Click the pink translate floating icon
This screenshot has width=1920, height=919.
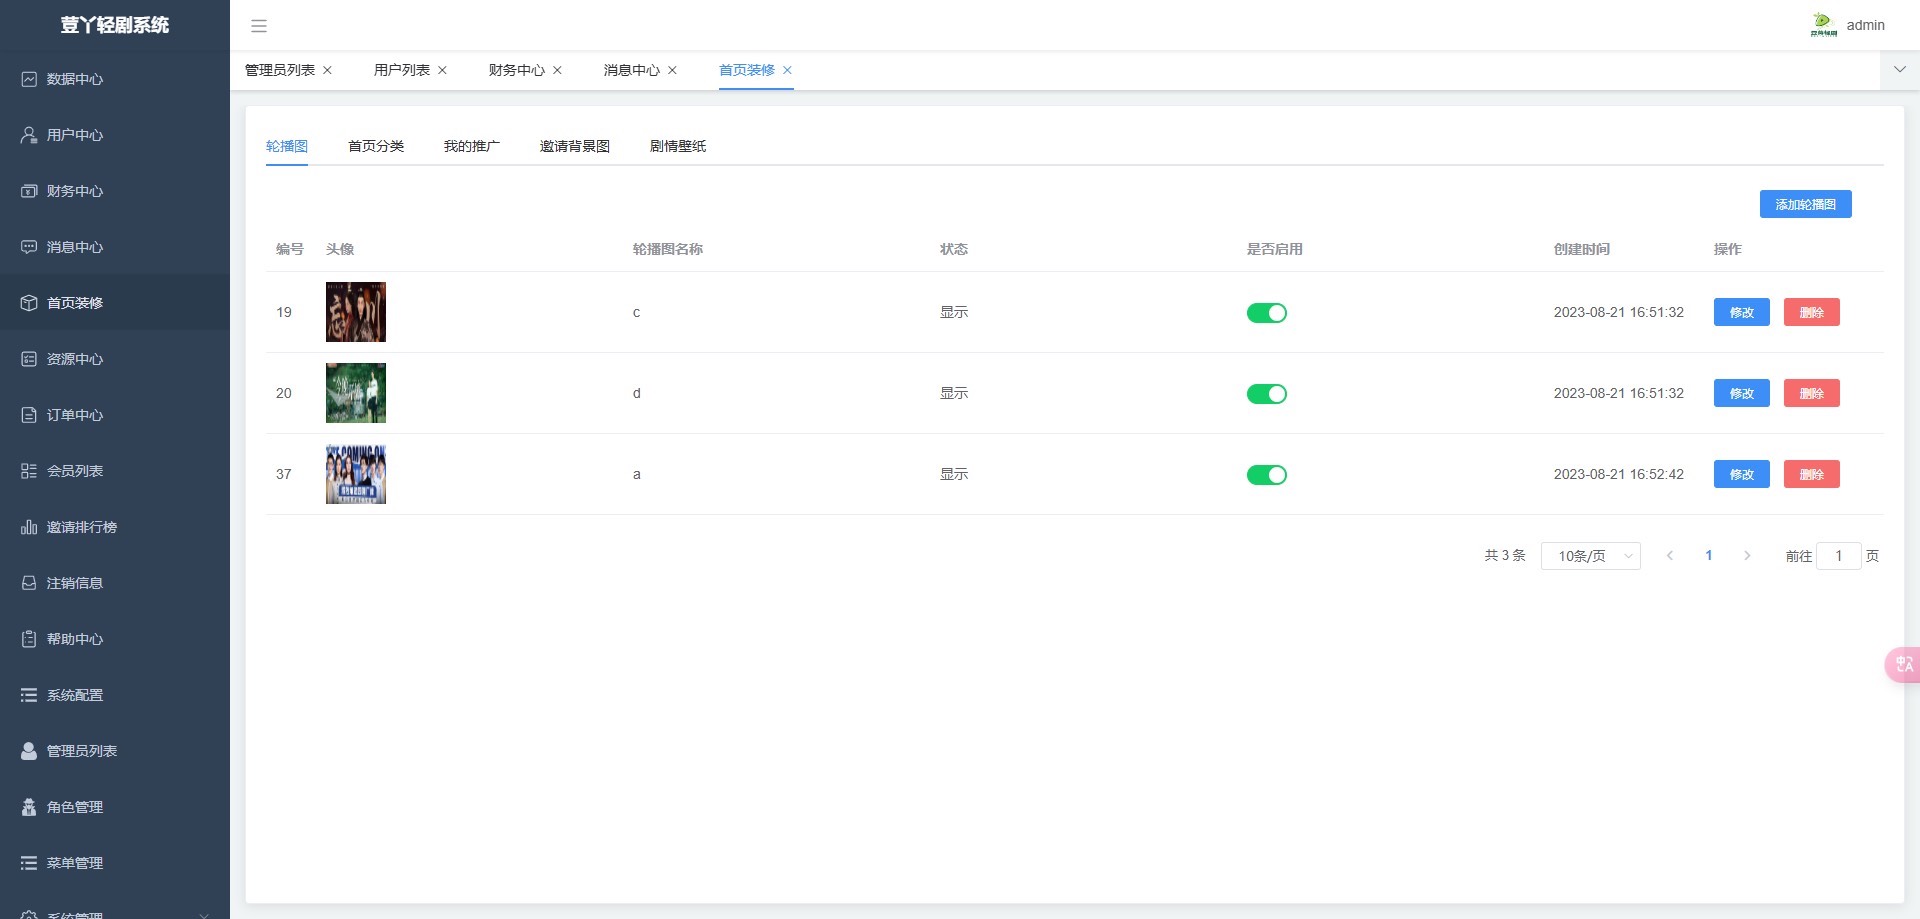point(1902,665)
